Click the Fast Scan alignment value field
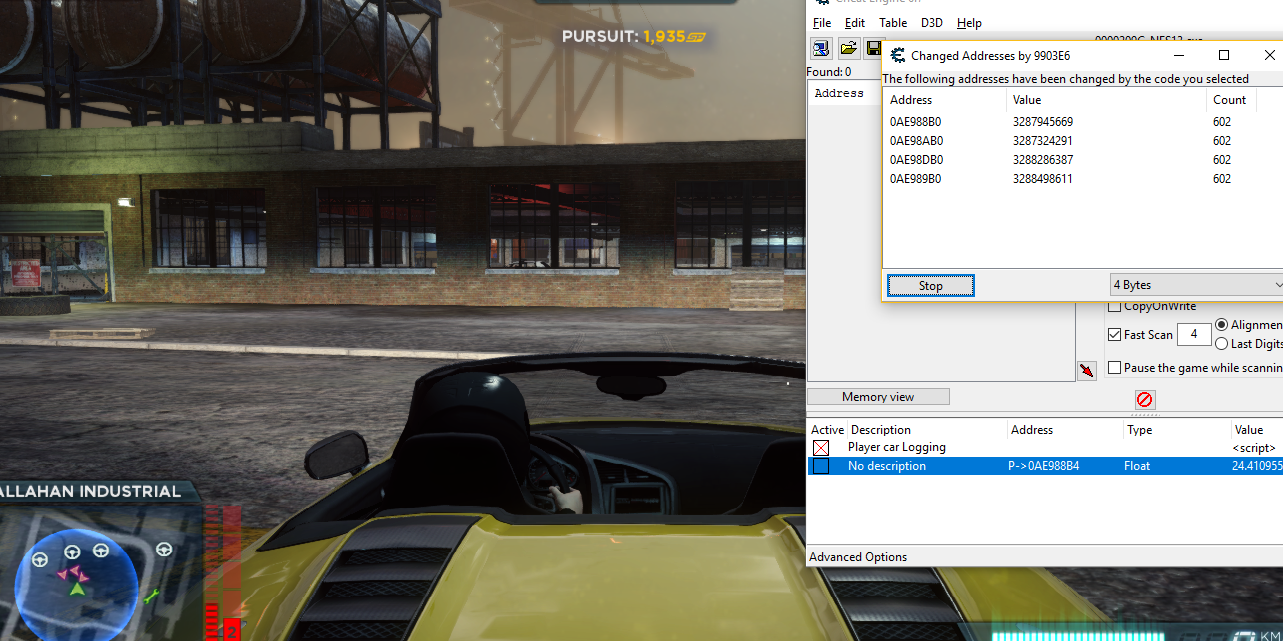This screenshot has width=1283, height=641. [x=1194, y=335]
